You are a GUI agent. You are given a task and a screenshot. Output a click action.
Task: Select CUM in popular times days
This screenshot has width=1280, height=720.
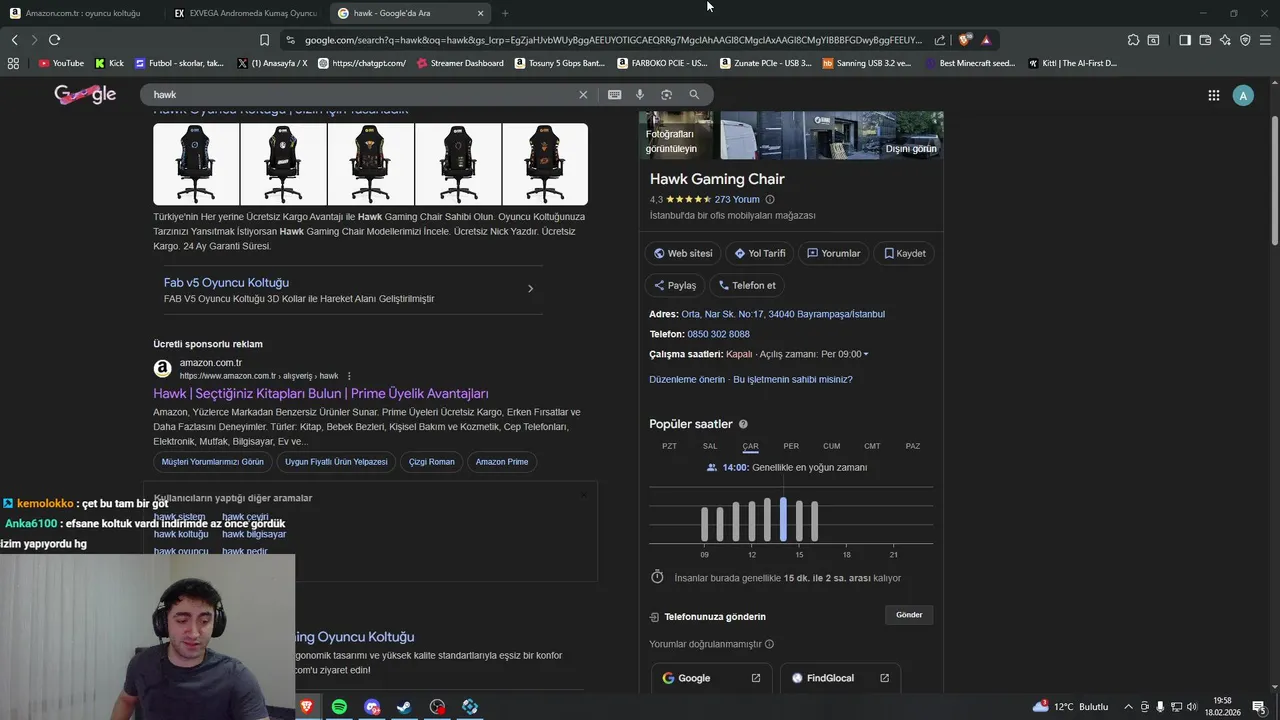point(831,446)
